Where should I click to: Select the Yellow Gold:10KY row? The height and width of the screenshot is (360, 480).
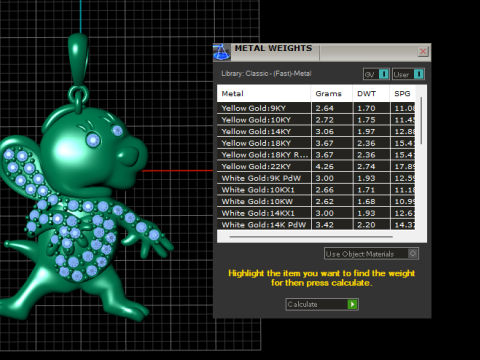tap(316, 120)
